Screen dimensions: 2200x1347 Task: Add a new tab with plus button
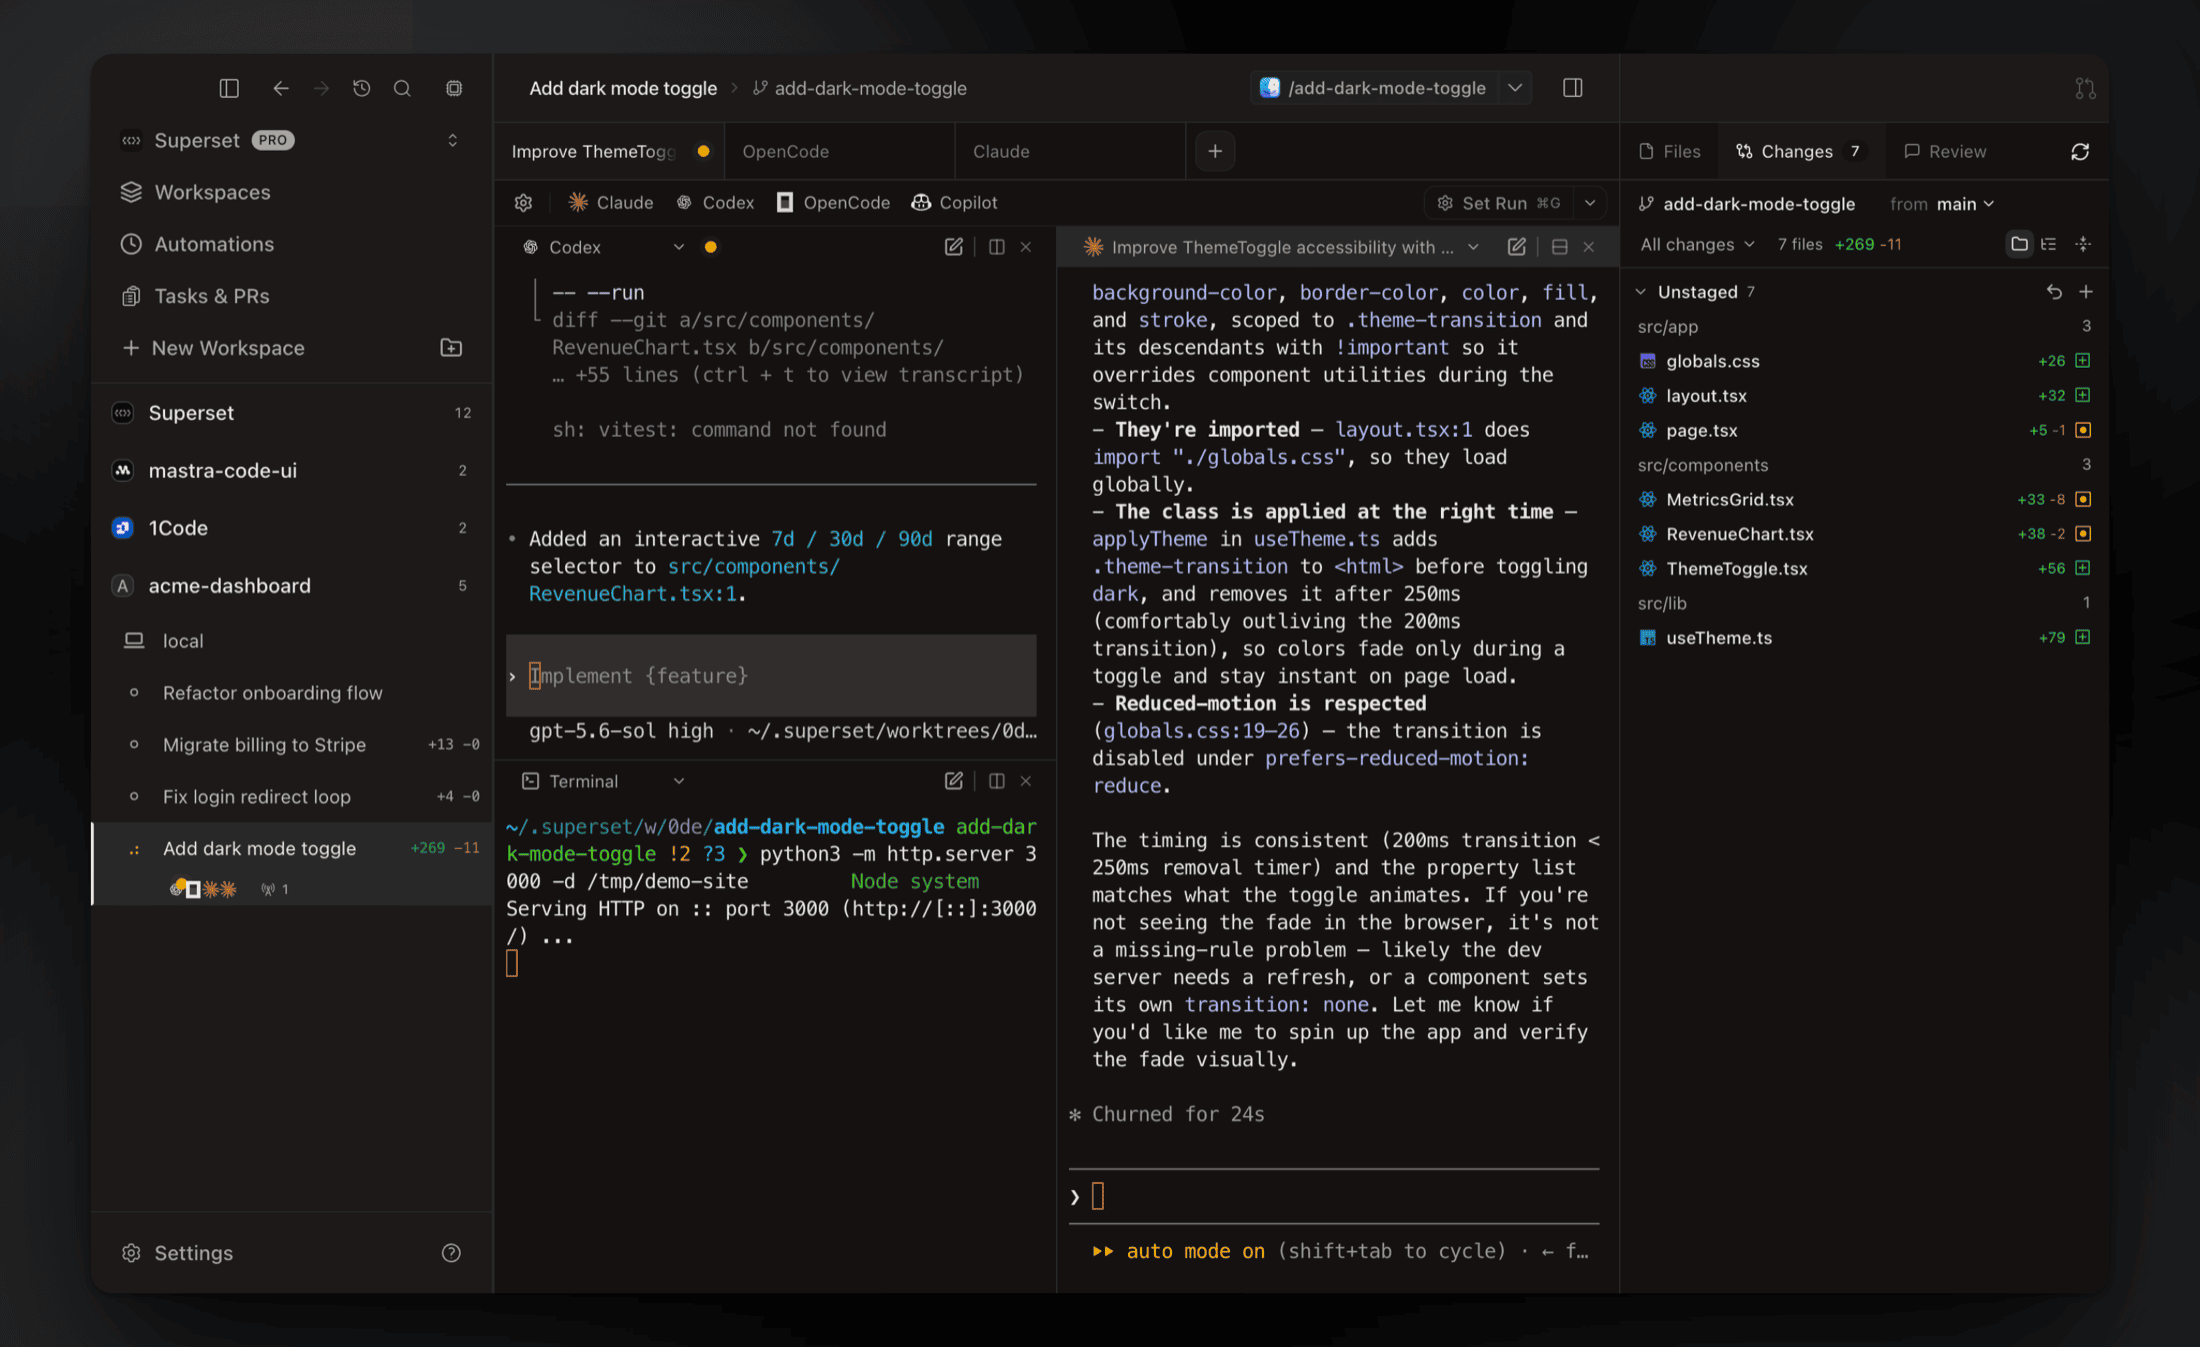click(x=1215, y=151)
